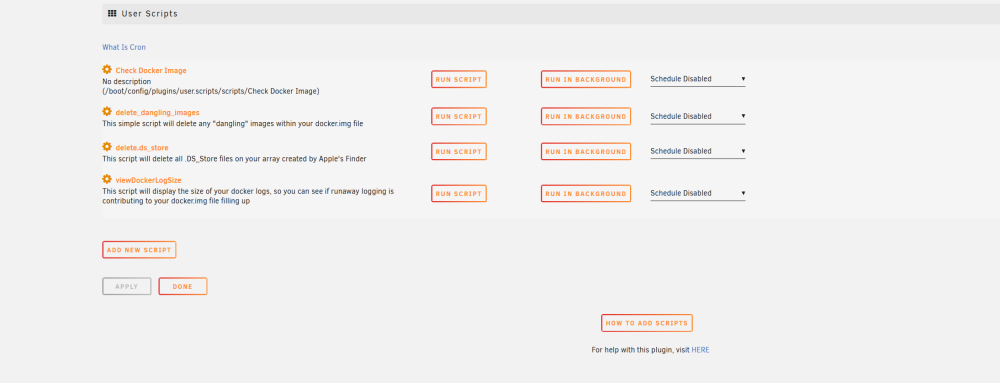Expand schedule dropdown for delete.ds_store
The image size is (1000, 383).
click(x=698, y=152)
